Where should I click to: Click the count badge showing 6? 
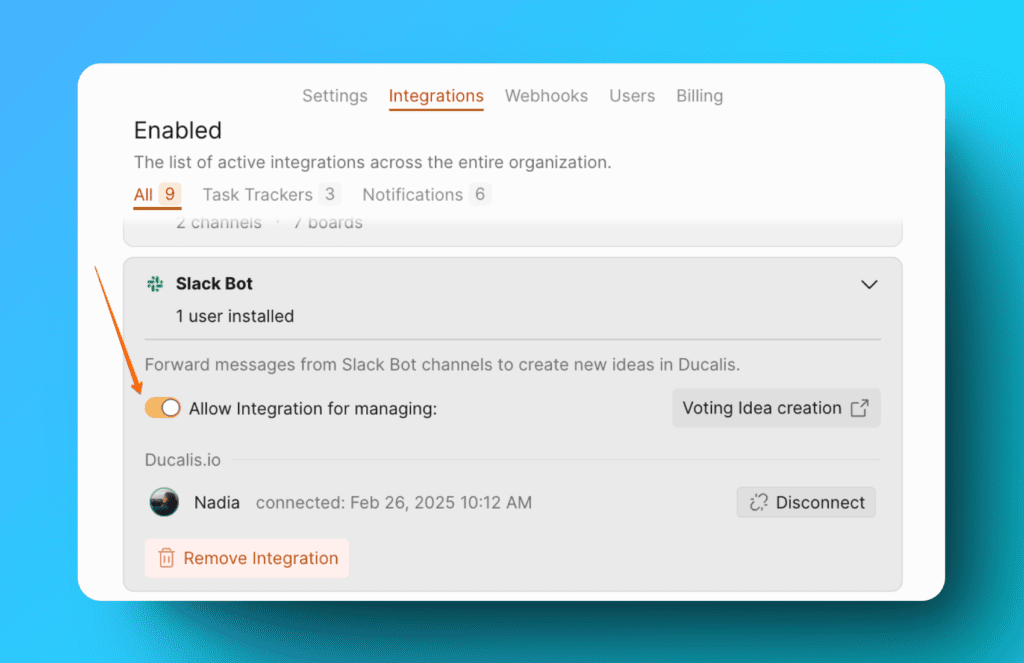pos(480,194)
